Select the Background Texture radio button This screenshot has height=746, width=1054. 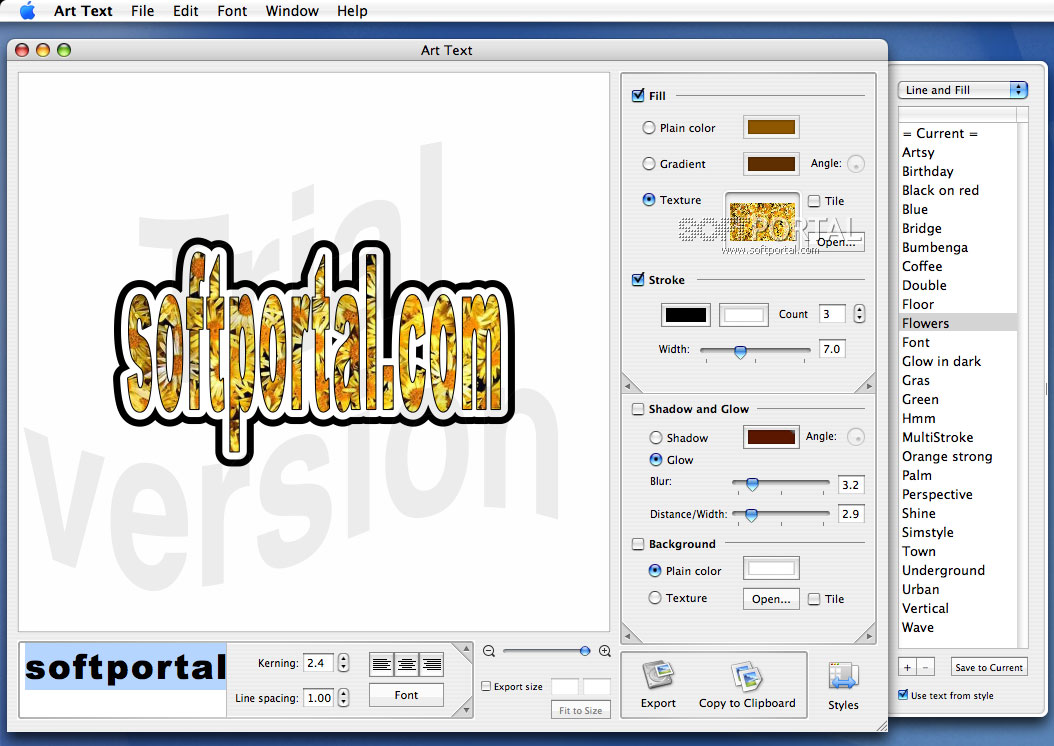pos(655,597)
